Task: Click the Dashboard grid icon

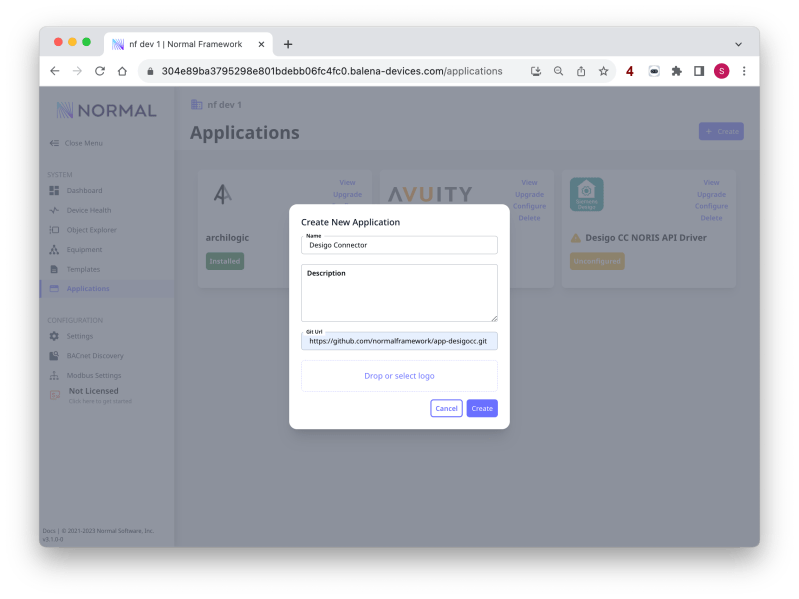Action: [54, 190]
